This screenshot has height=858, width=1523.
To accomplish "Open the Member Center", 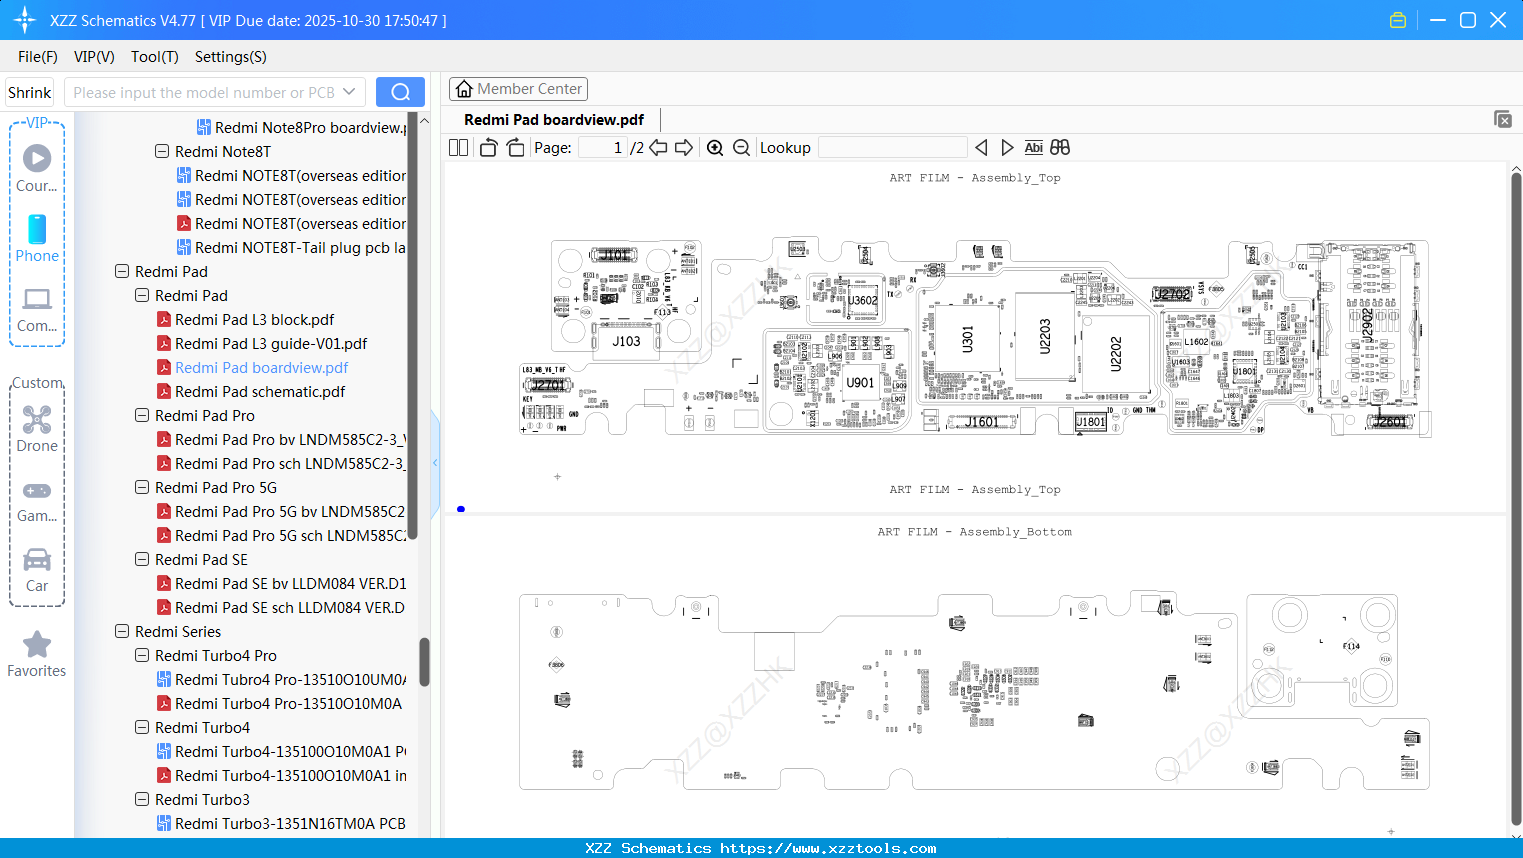I will [x=518, y=88].
